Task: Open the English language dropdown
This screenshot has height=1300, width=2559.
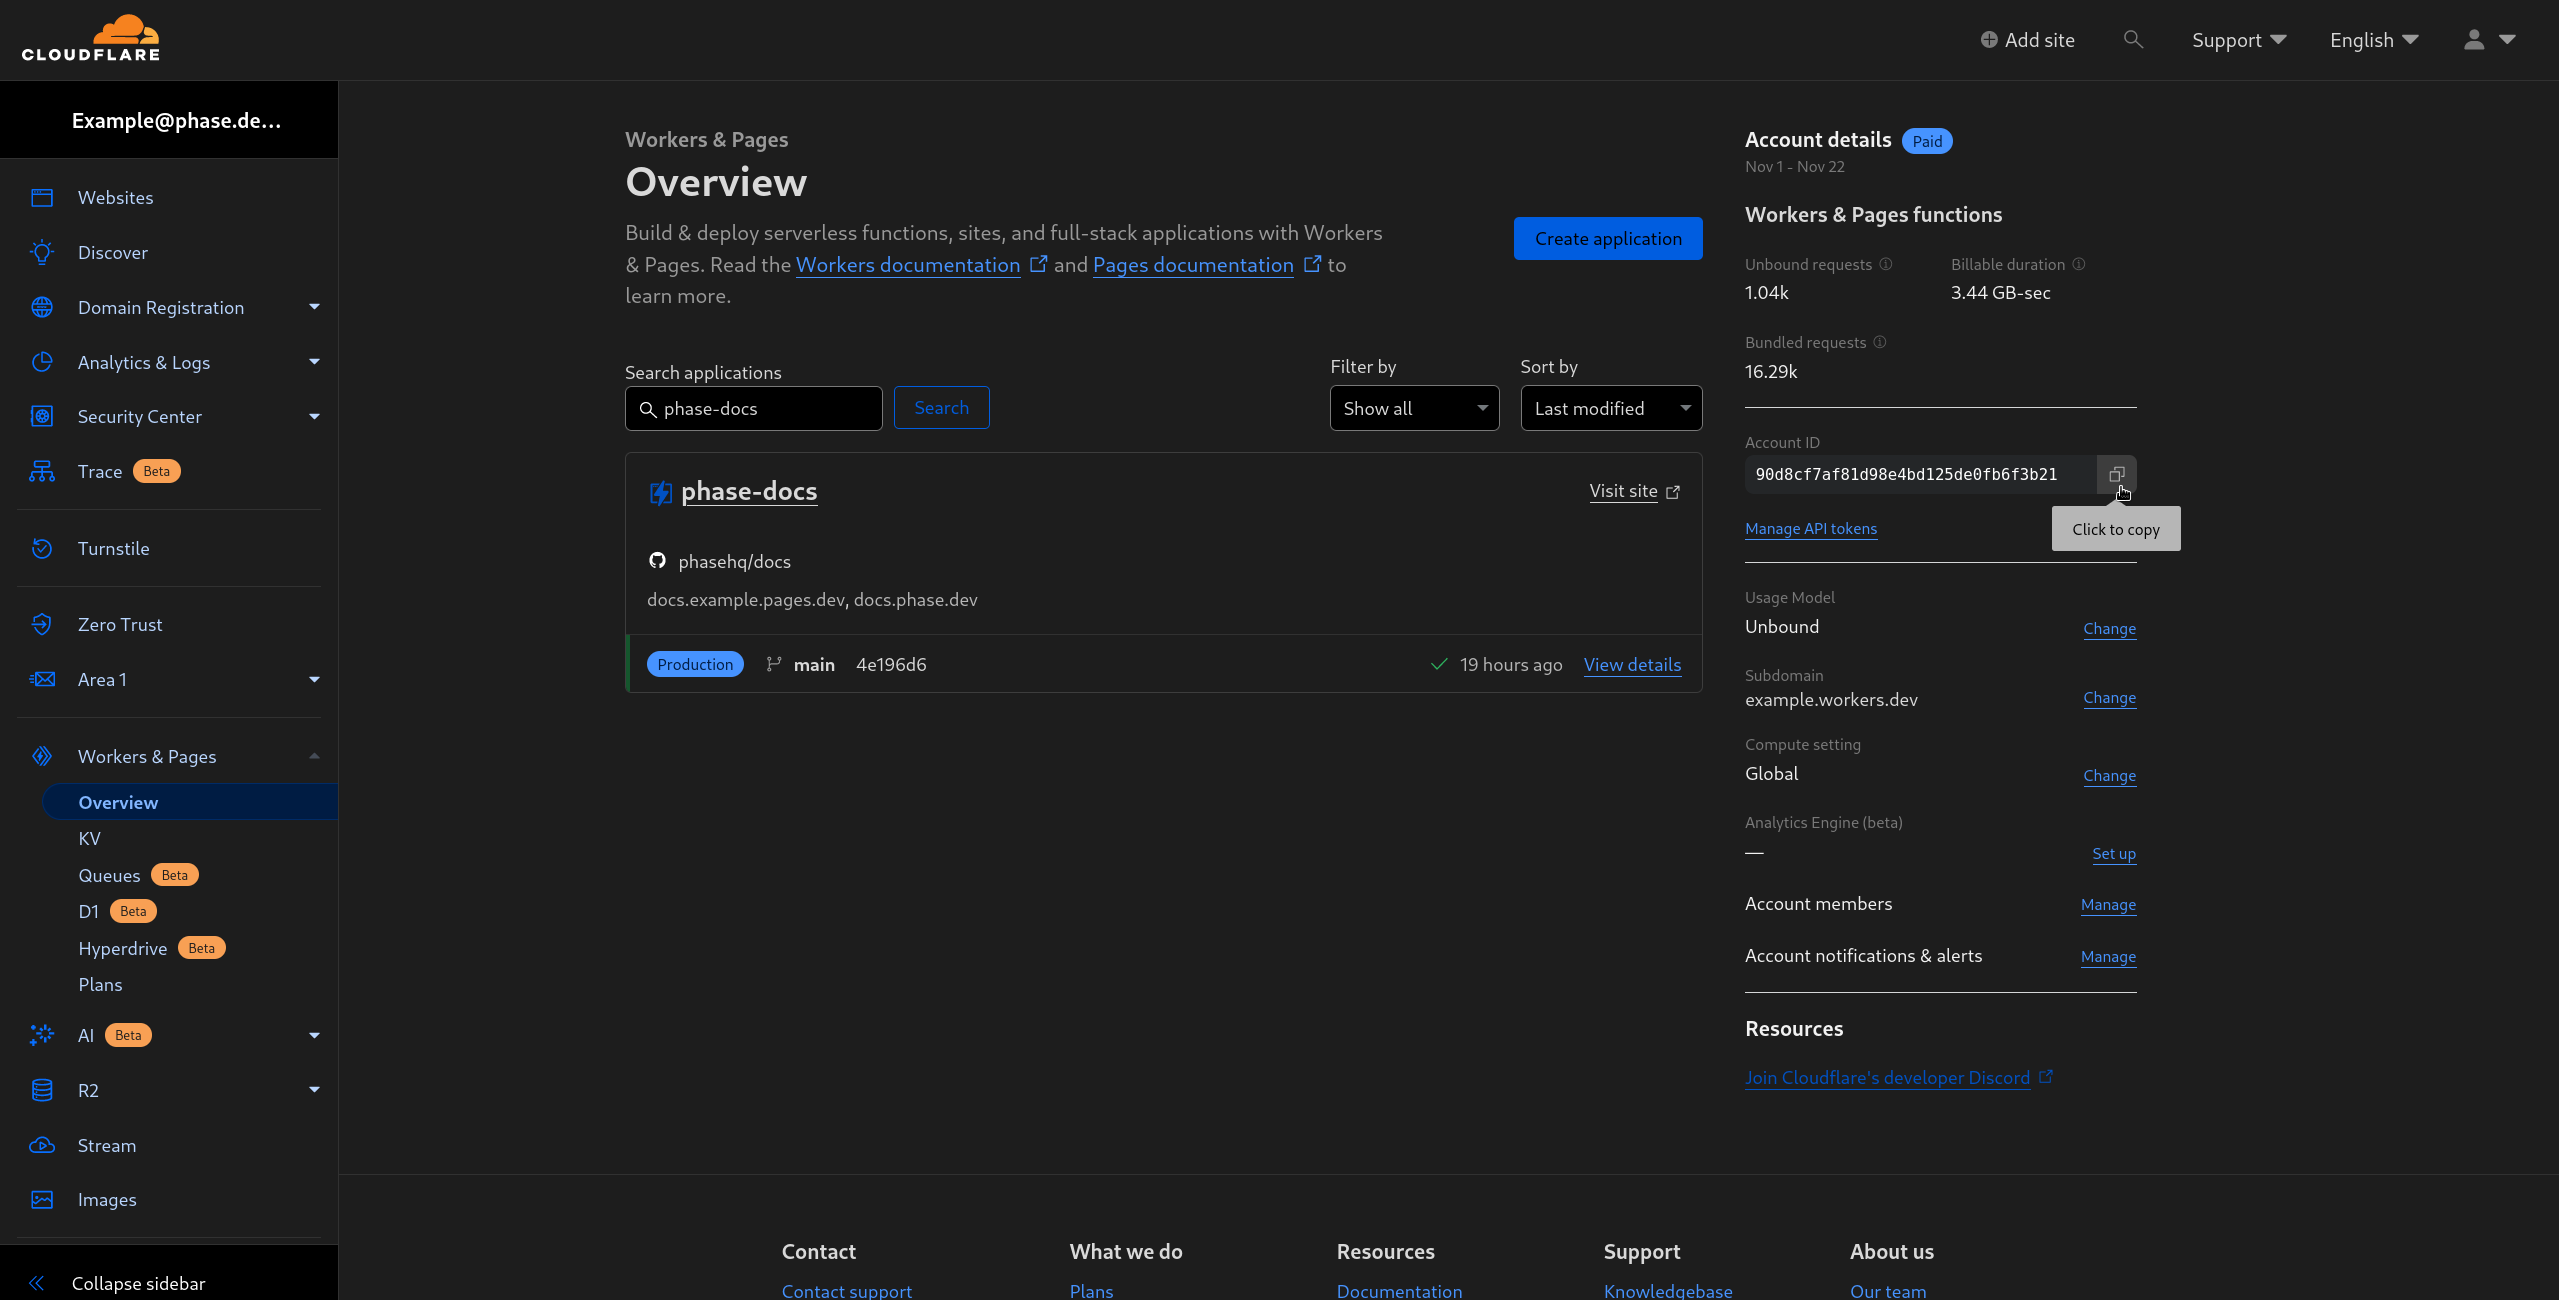Action: [2373, 40]
